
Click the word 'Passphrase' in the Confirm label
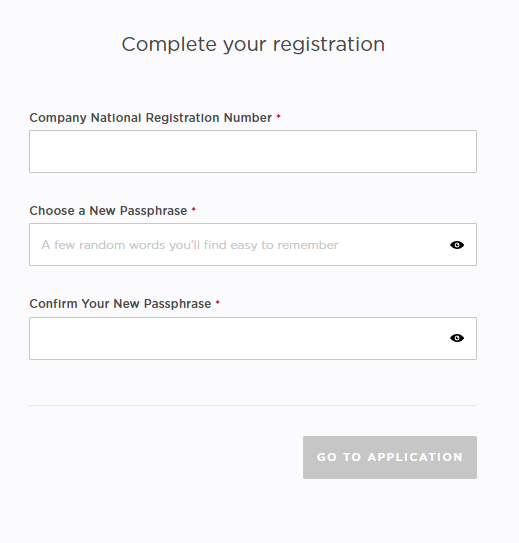[177, 304]
